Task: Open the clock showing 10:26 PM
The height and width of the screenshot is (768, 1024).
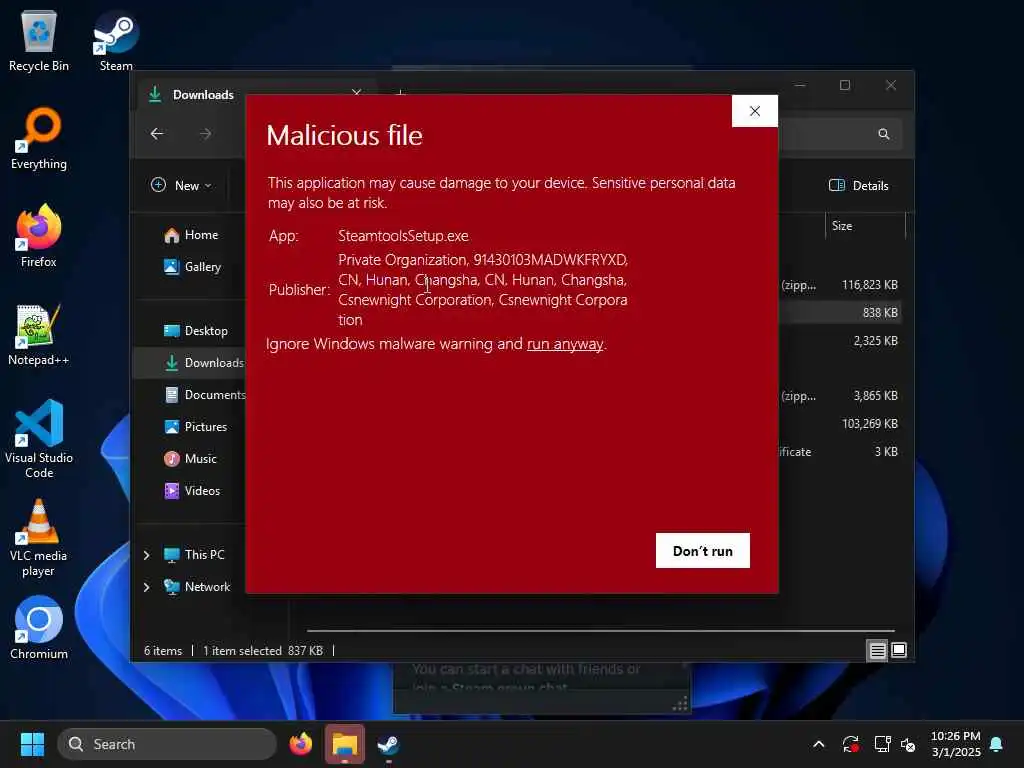Action: [x=955, y=744]
